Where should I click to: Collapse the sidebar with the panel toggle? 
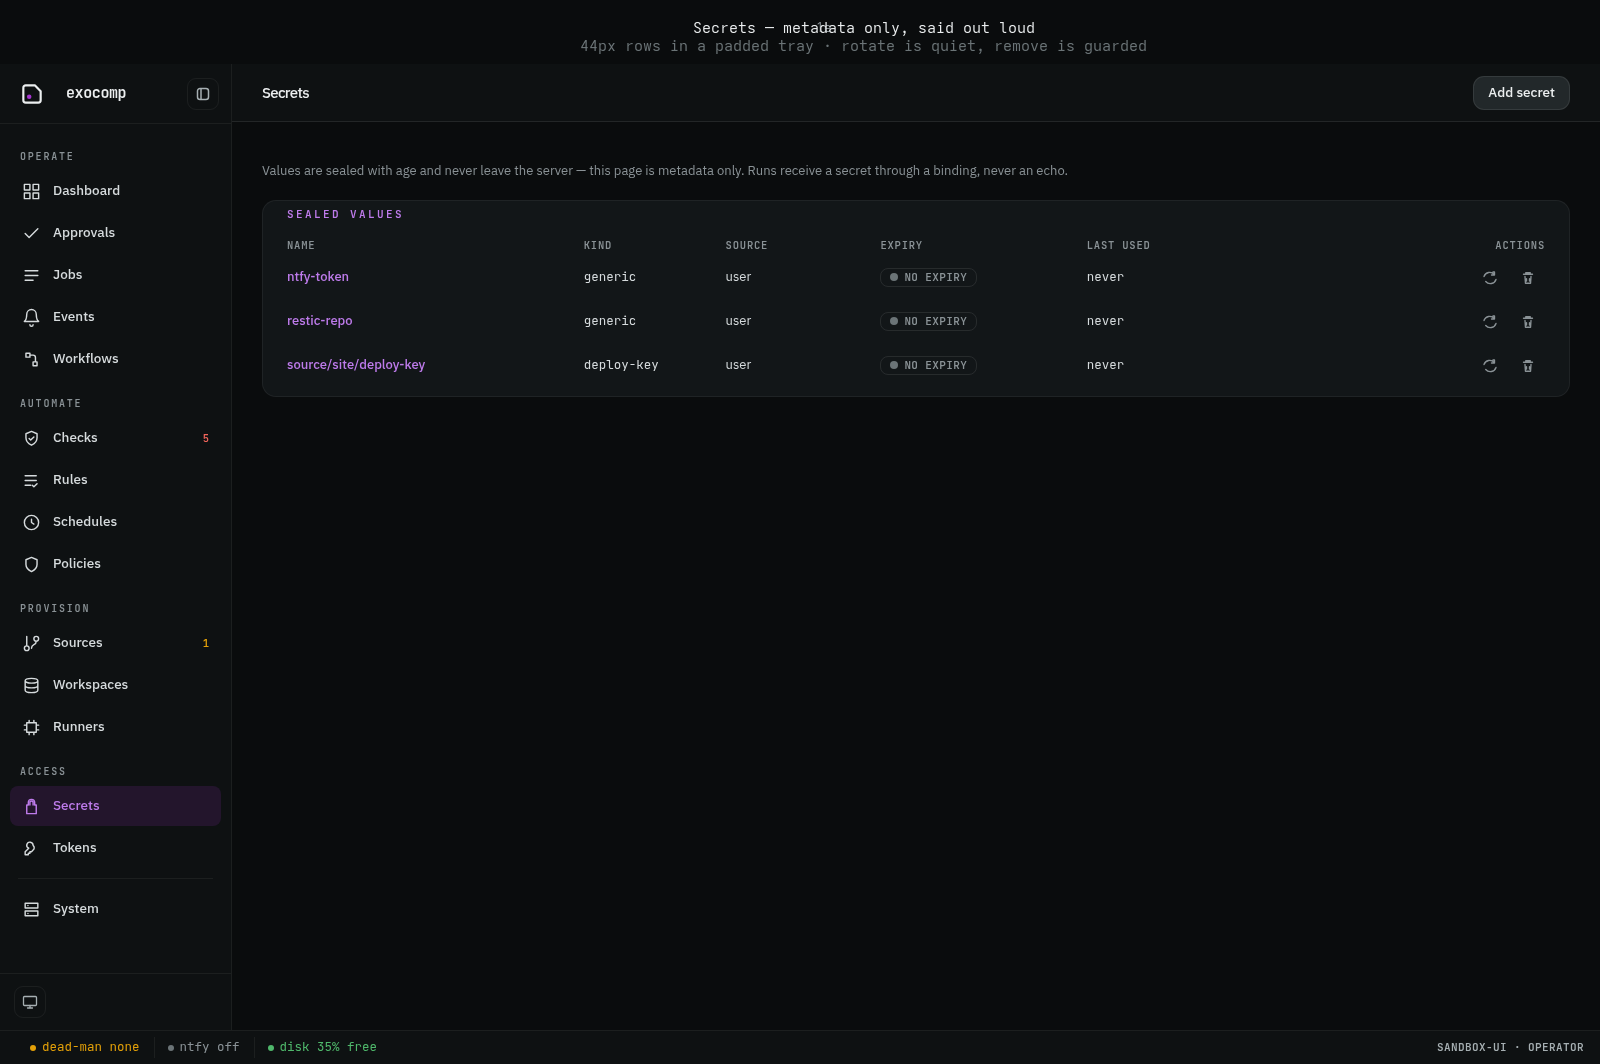pos(203,94)
